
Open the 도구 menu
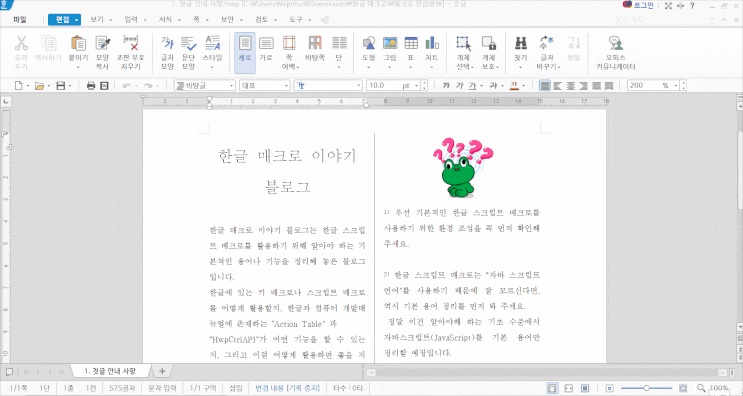coord(296,20)
